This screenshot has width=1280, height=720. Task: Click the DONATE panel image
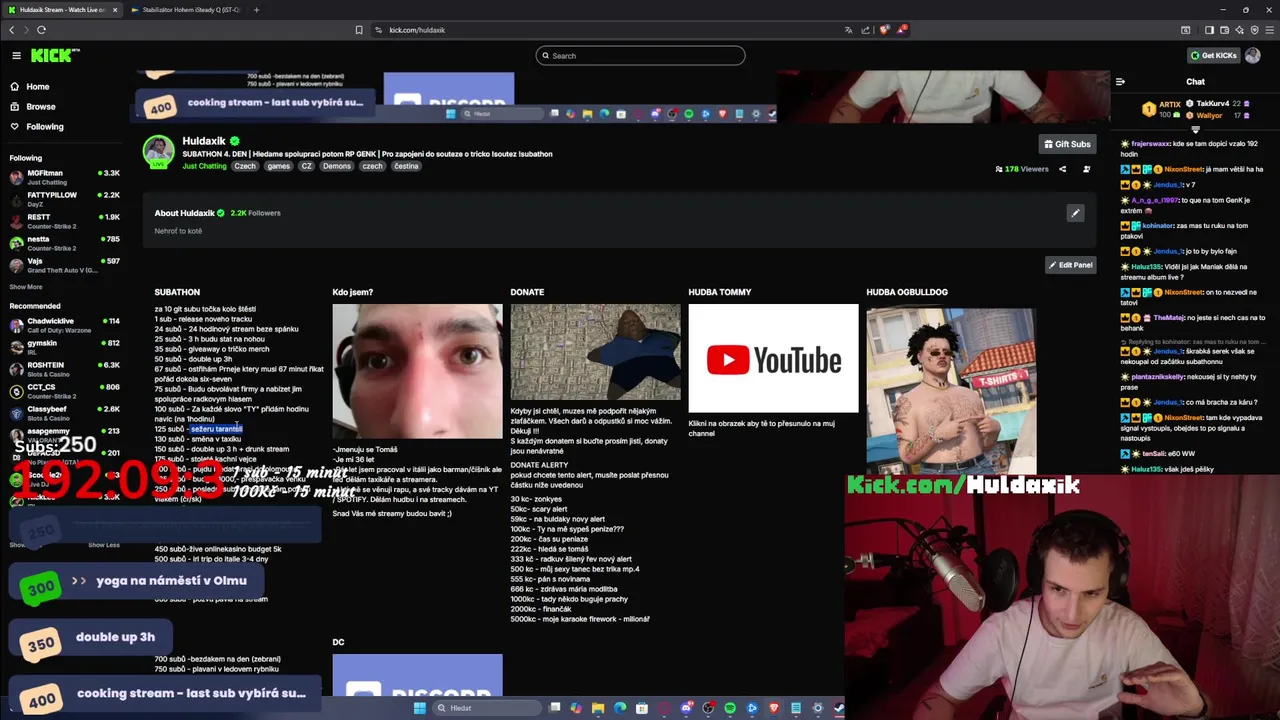pos(595,352)
